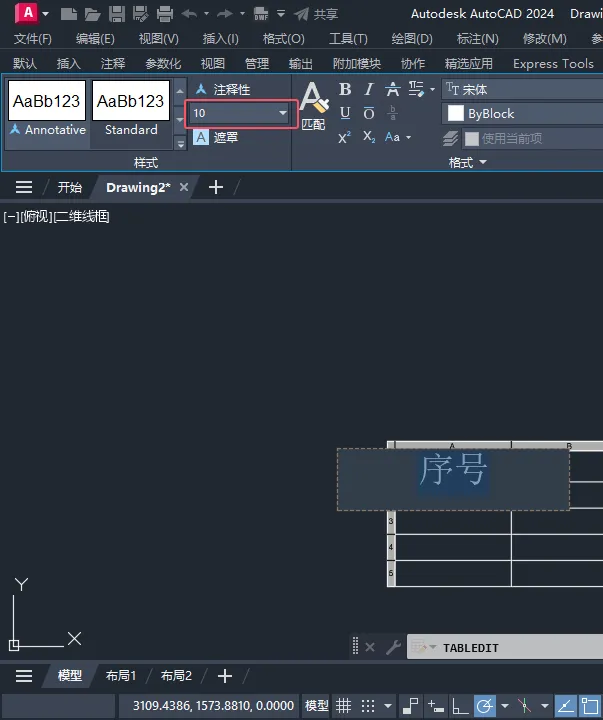Apply Subscript formatting
Image resolution: width=603 pixels, height=720 pixels.
[x=369, y=137]
